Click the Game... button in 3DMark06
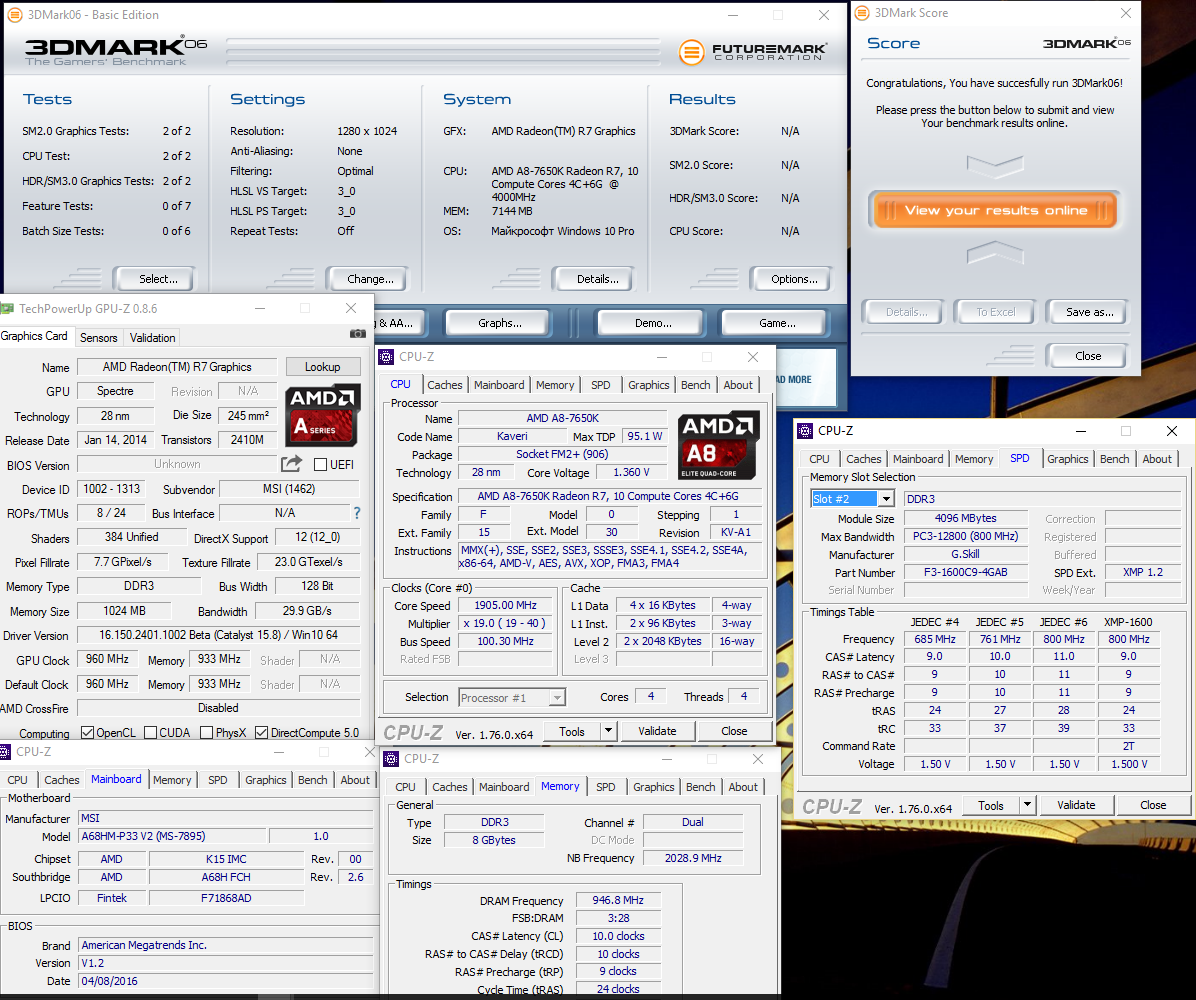 pos(776,323)
